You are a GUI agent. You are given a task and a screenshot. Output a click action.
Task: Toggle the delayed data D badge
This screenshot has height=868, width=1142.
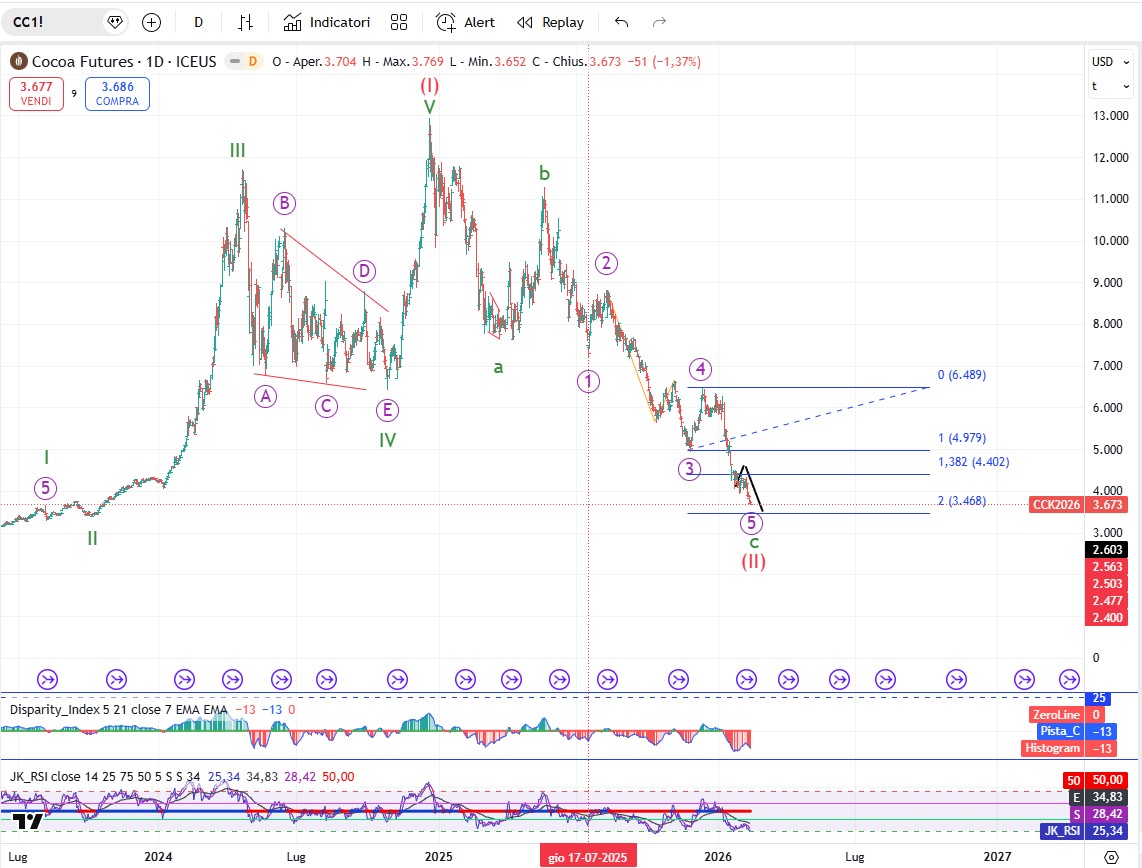coord(252,61)
